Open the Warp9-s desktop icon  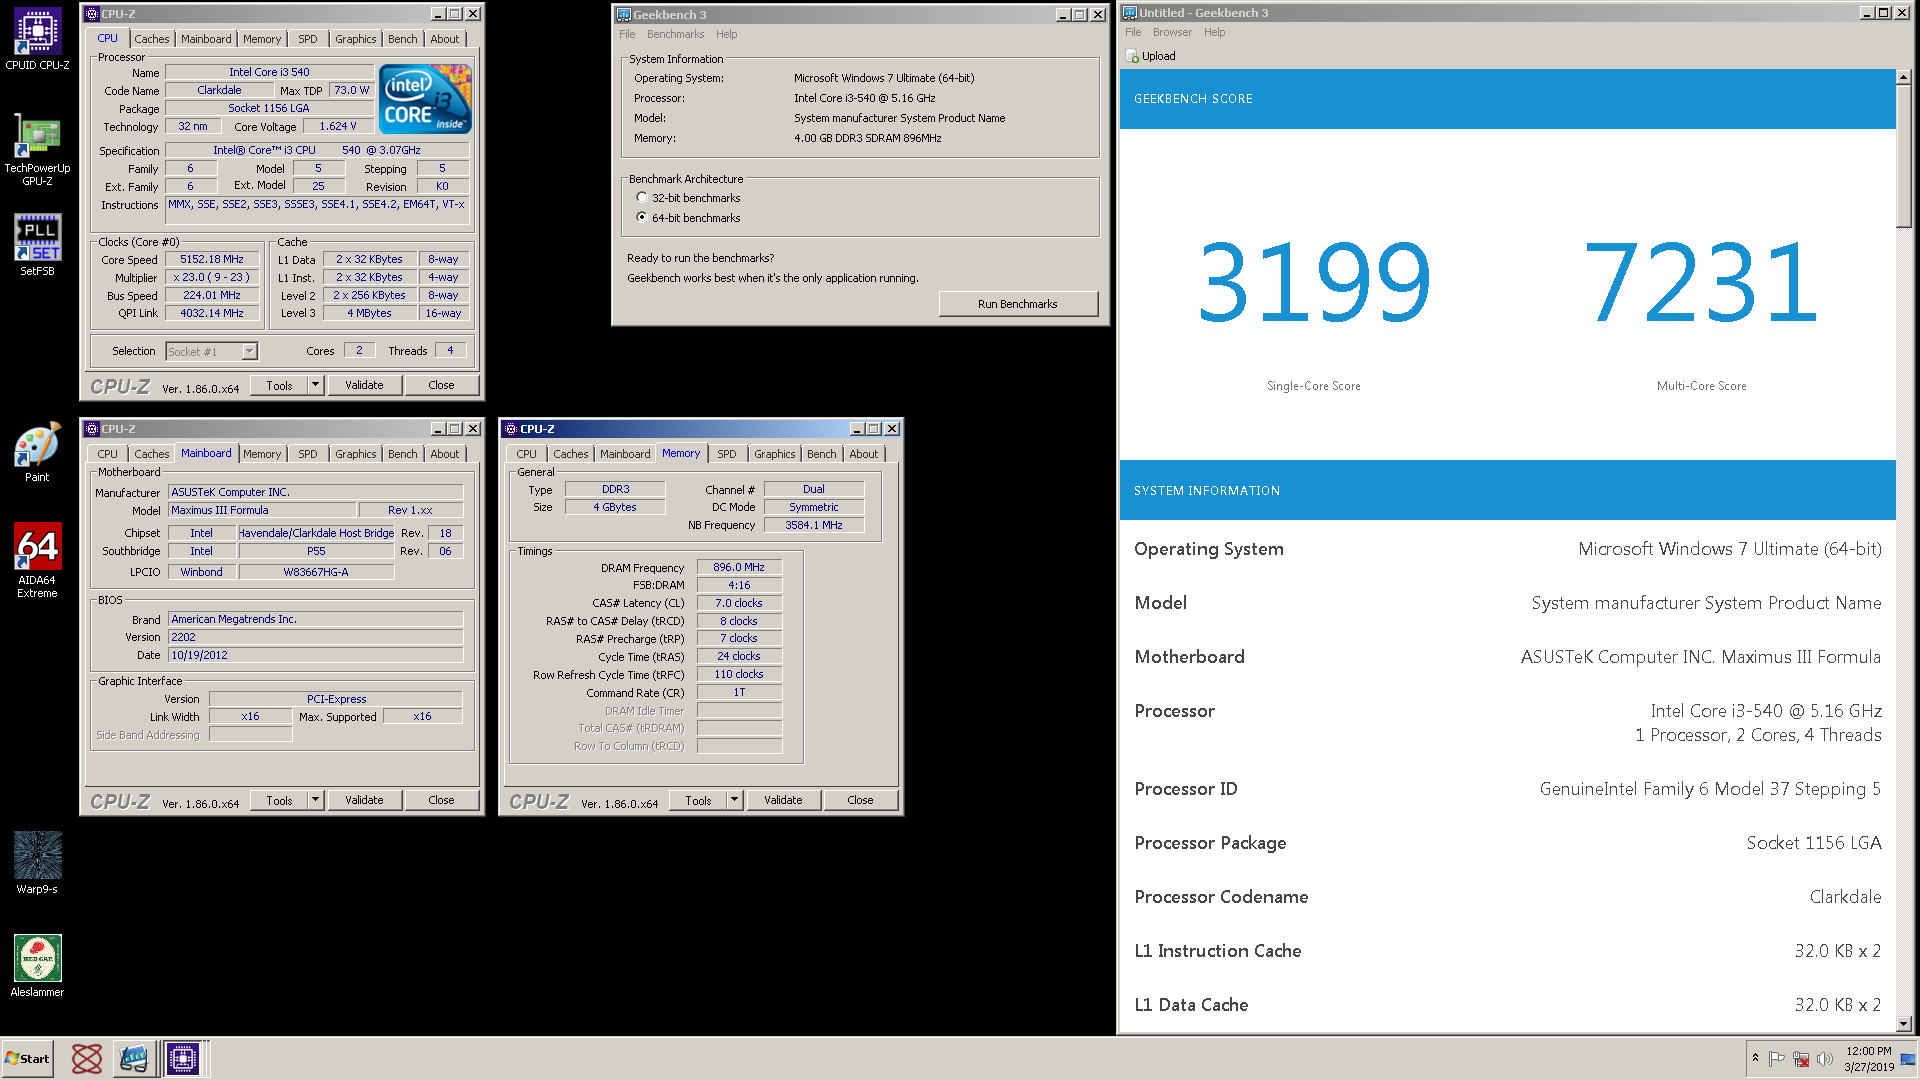tap(37, 862)
